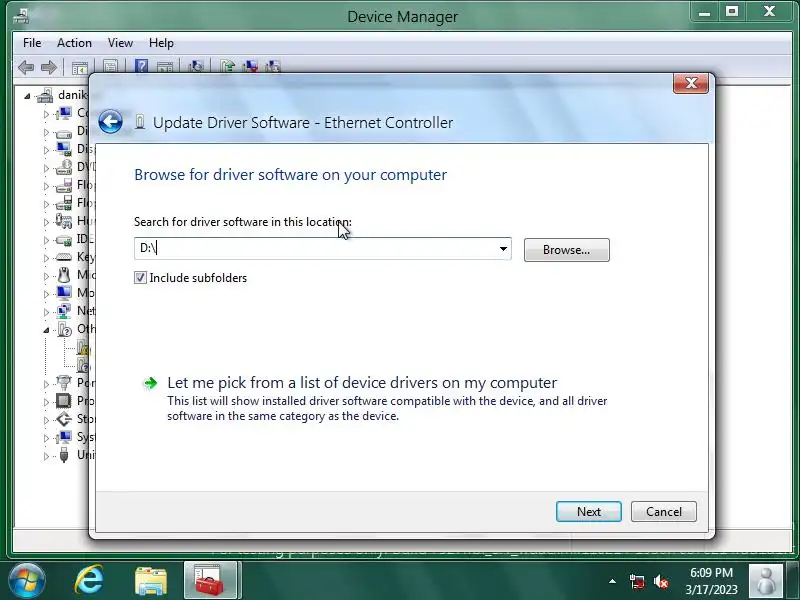Viewport: 800px width, 600px height.
Task: Select the DVD/CD-ROM drives category icon
Action: point(64,167)
